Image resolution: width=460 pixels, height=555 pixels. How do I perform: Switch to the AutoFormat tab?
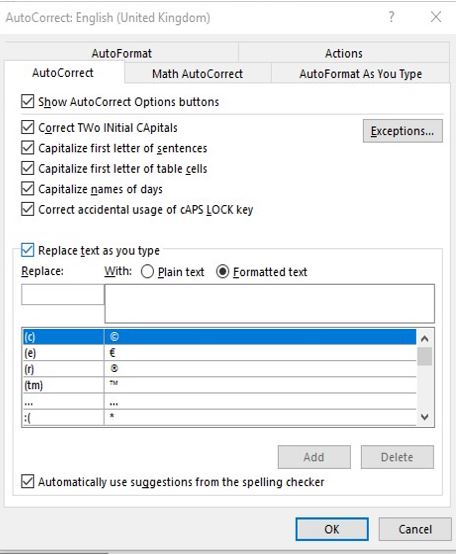(121, 53)
